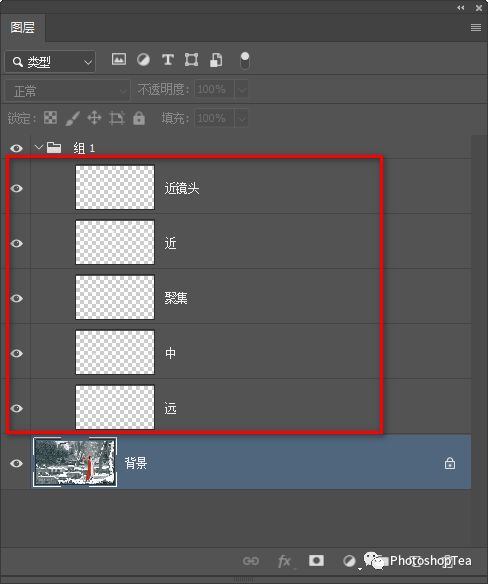Viewport: 488px width, 584px height.
Task: Filter for smart objects icon
Action: 216,60
